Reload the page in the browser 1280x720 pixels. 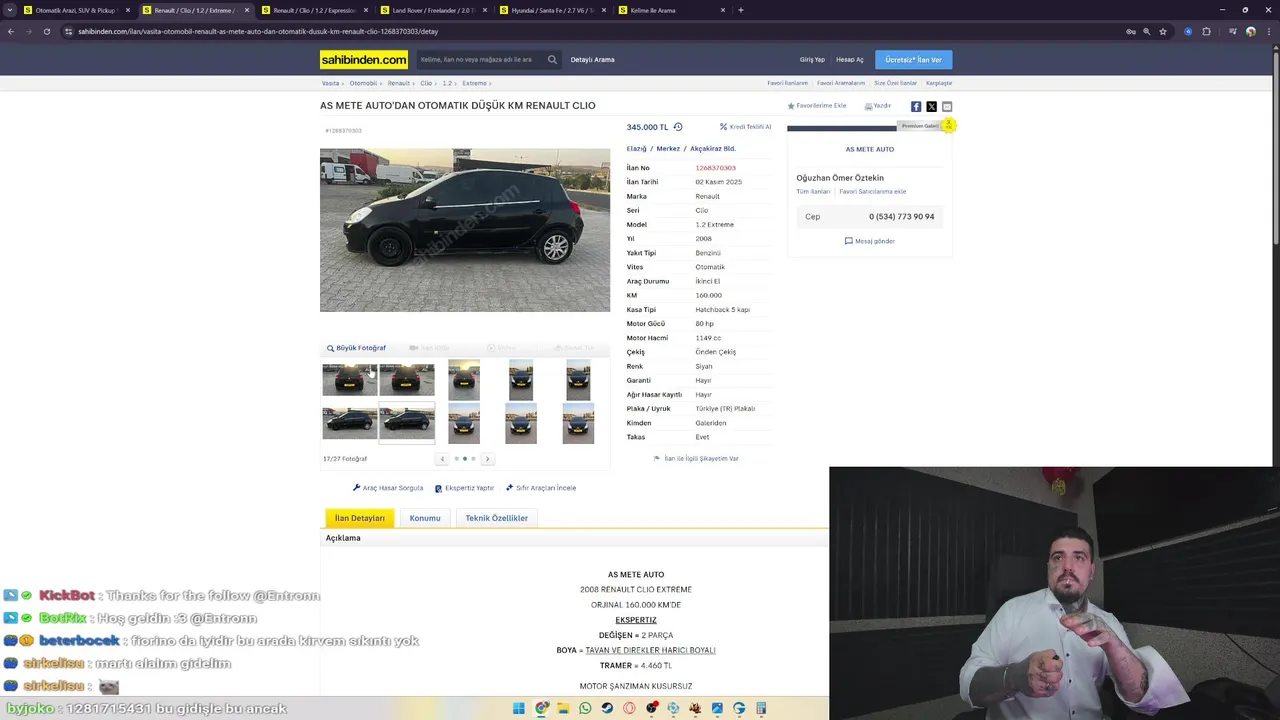pos(47,31)
